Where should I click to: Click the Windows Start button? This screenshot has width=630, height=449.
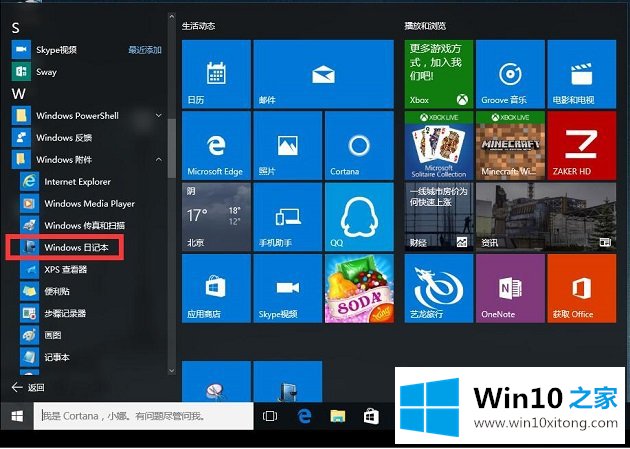point(17,415)
